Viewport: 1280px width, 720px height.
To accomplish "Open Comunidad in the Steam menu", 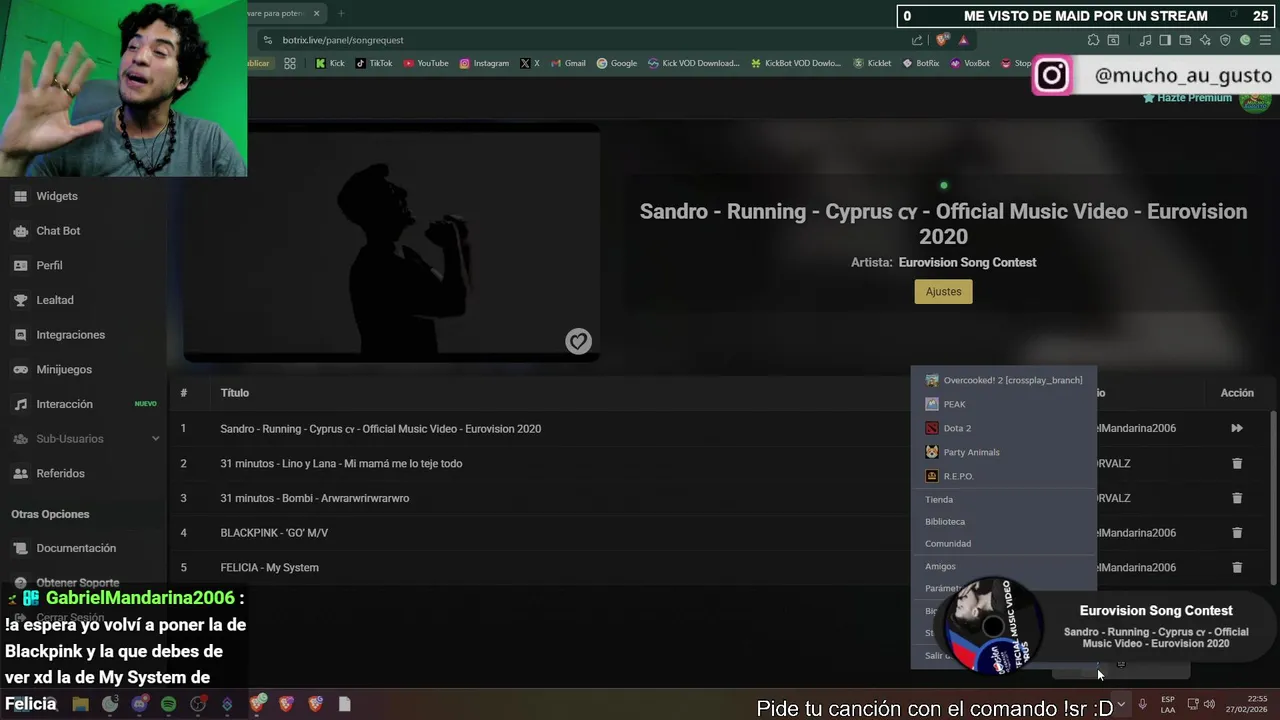I will 948,544.
